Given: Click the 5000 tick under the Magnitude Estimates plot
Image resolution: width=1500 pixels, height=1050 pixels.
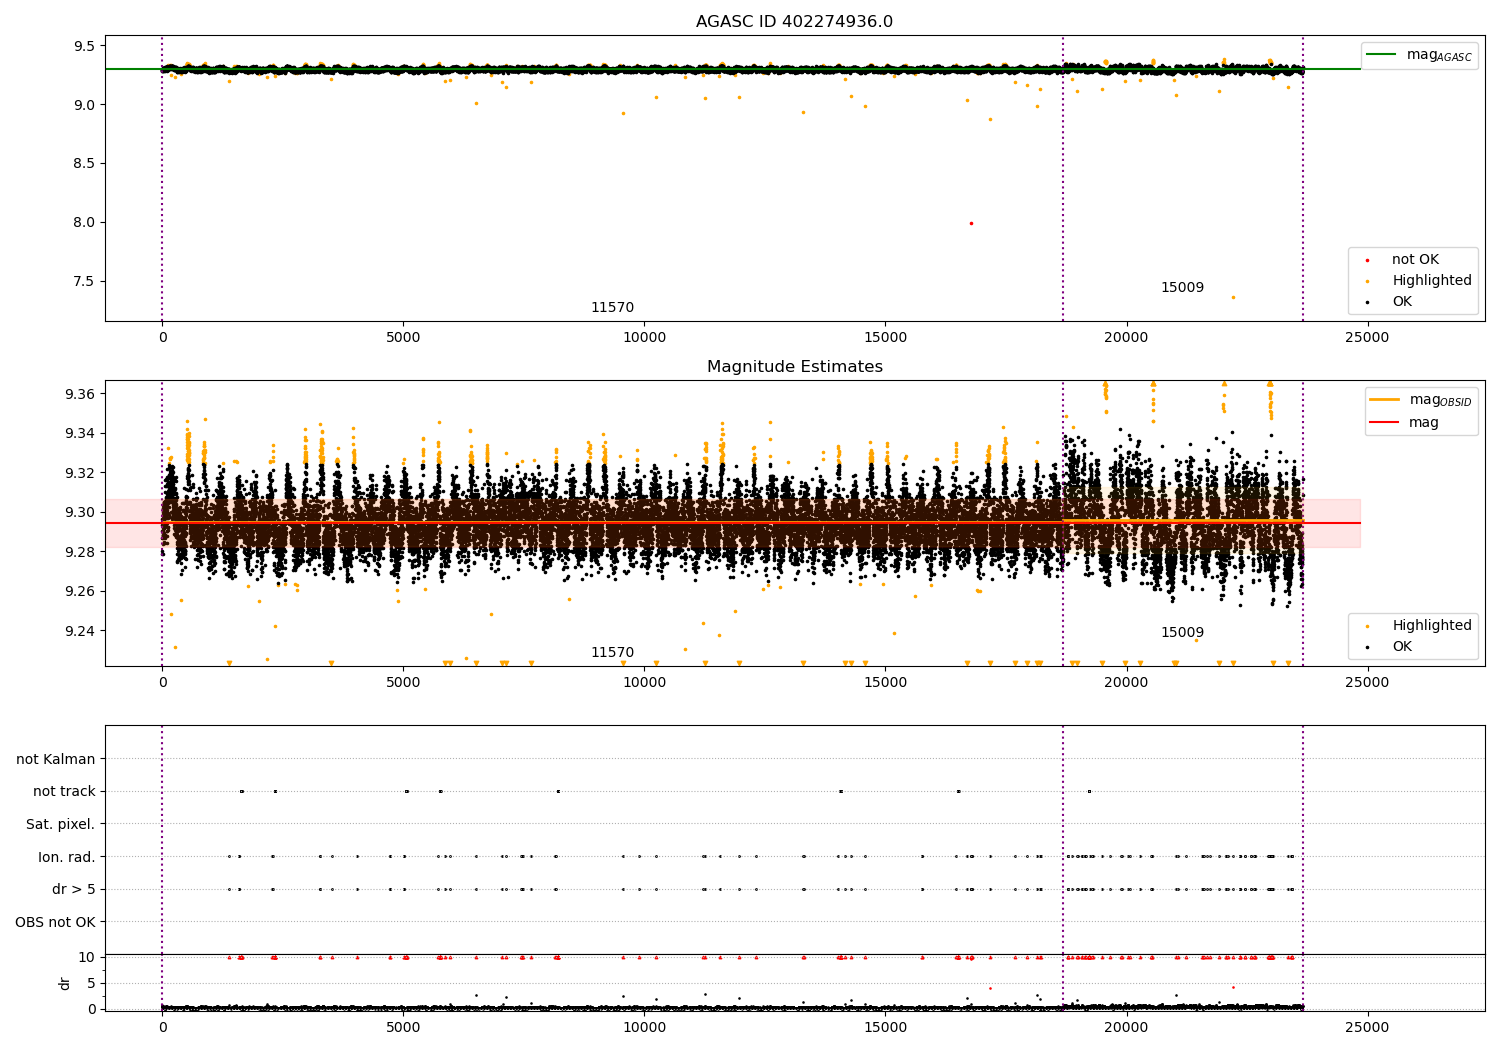Looking at the screenshot, I should [403, 683].
